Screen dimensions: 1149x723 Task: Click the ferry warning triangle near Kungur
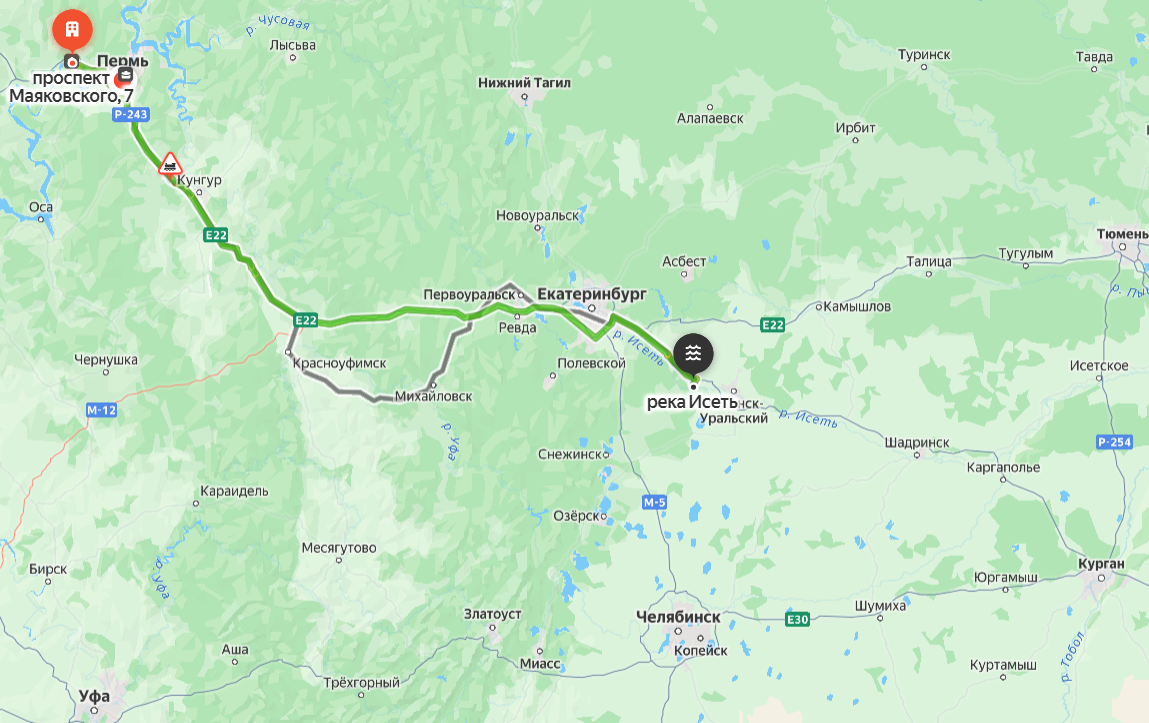[x=170, y=164]
